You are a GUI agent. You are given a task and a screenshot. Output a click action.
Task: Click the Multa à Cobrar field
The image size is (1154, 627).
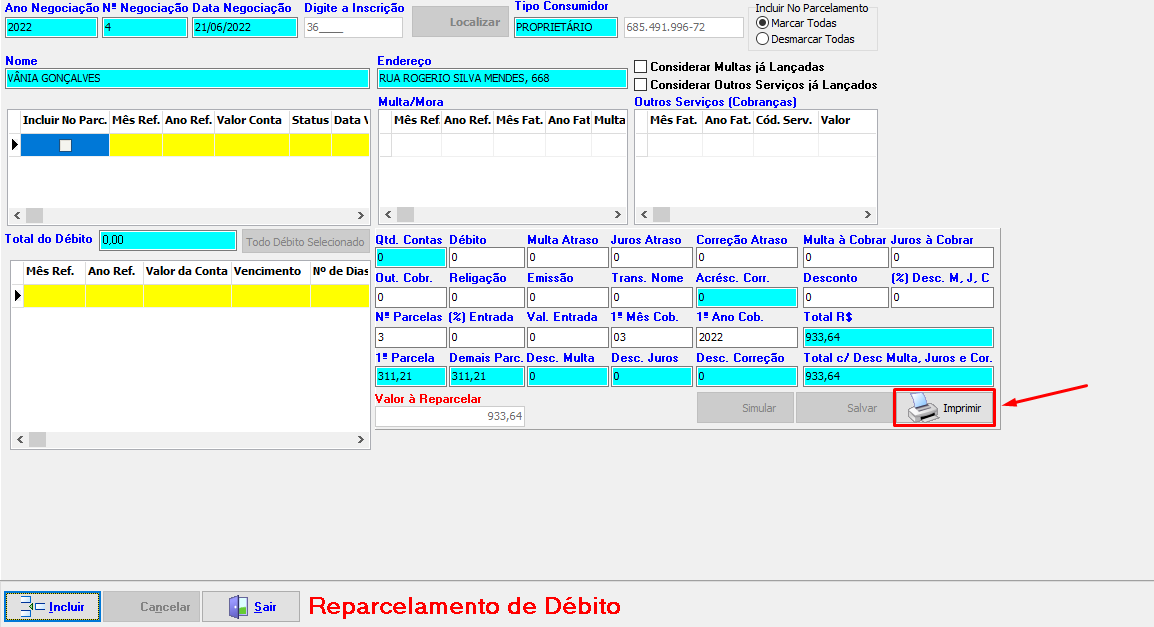tap(844, 258)
